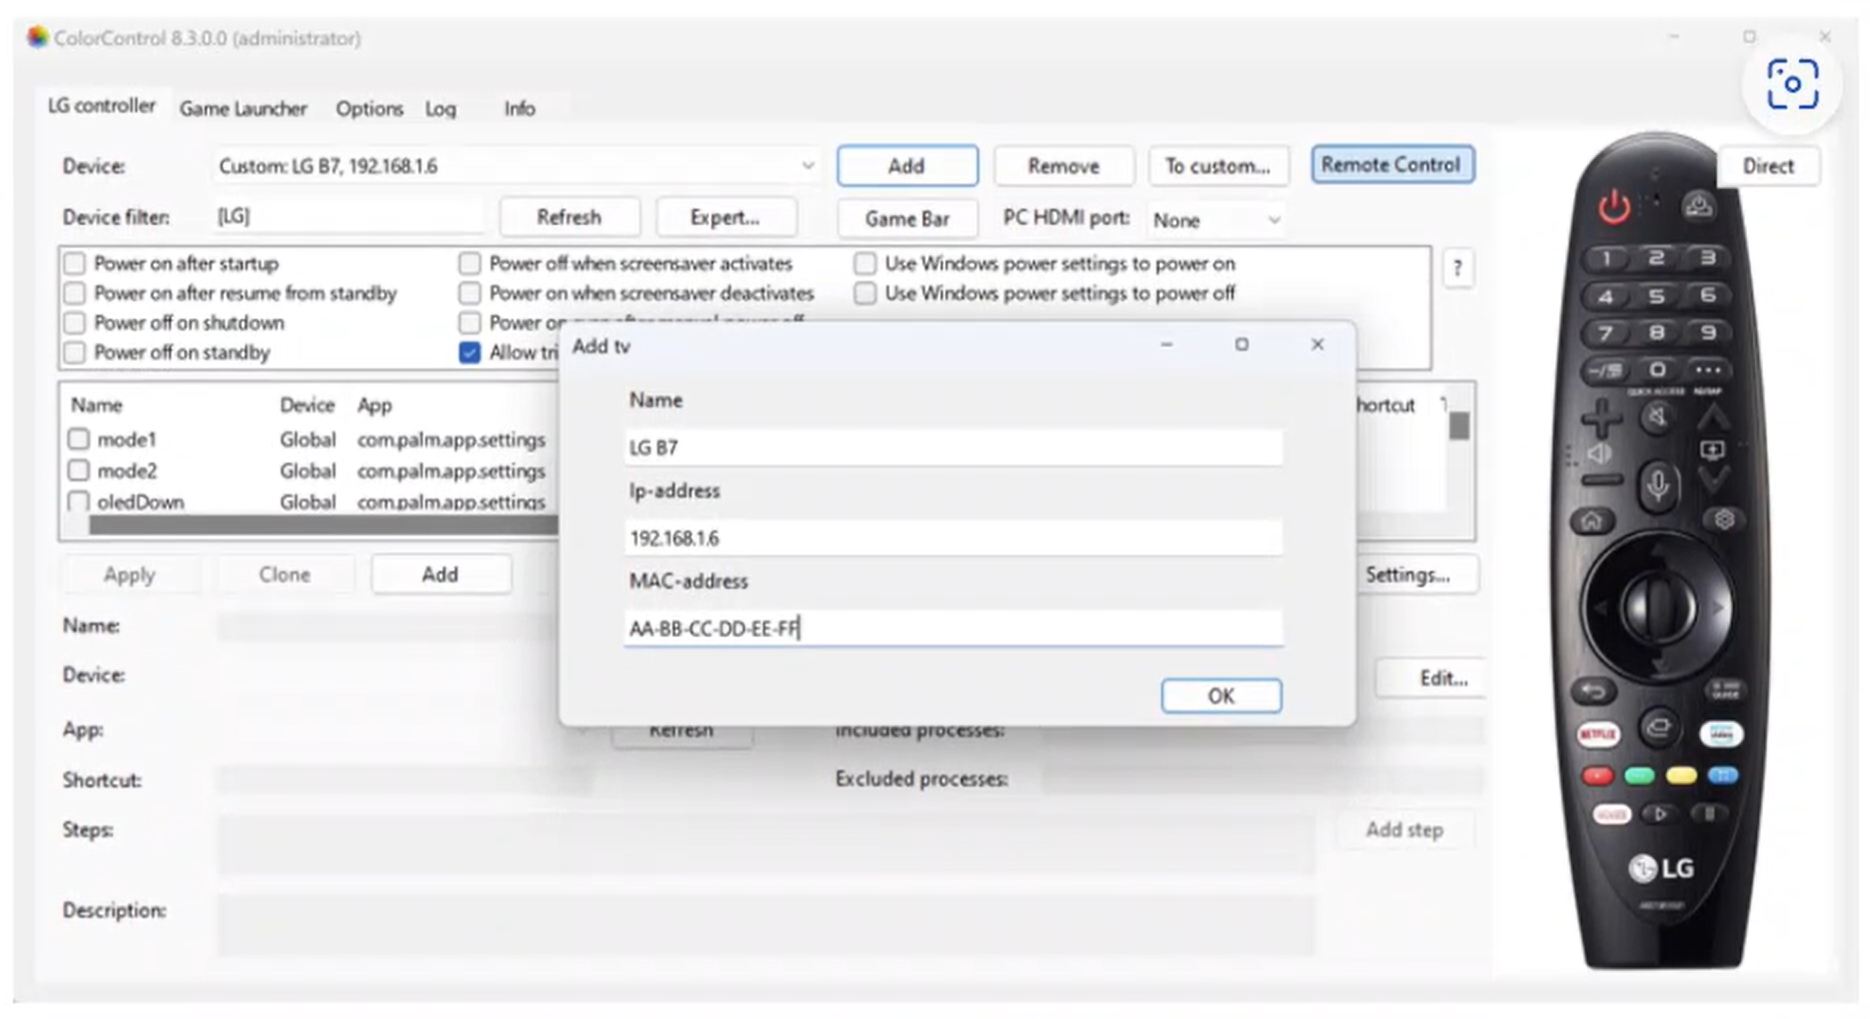The width and height of the screenshot is (1870, 1019).
Task: Click the MAC-address field in Add tv dialog
Action: coord(953,628)
